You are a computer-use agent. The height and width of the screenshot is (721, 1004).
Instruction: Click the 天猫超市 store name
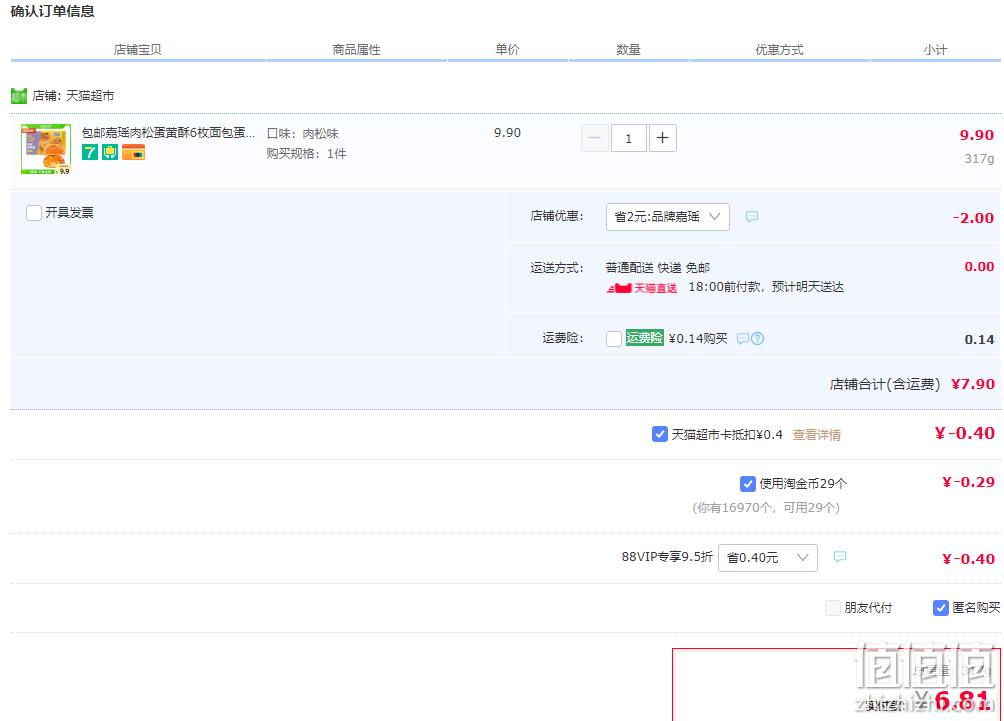click(x=90, y=96)
